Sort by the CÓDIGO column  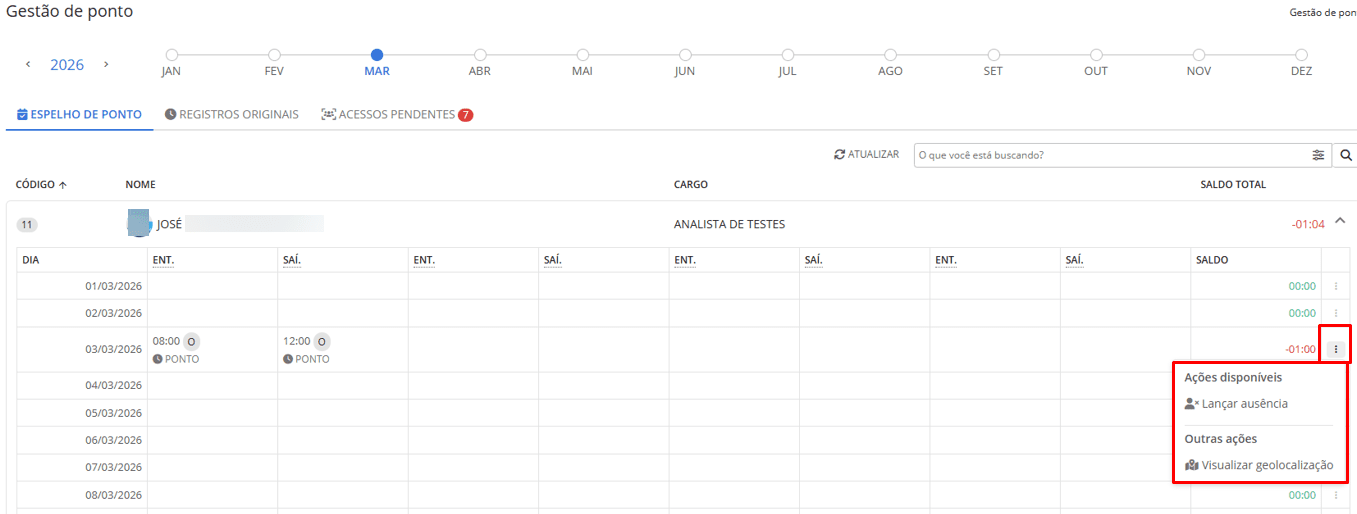pos(42,185)
